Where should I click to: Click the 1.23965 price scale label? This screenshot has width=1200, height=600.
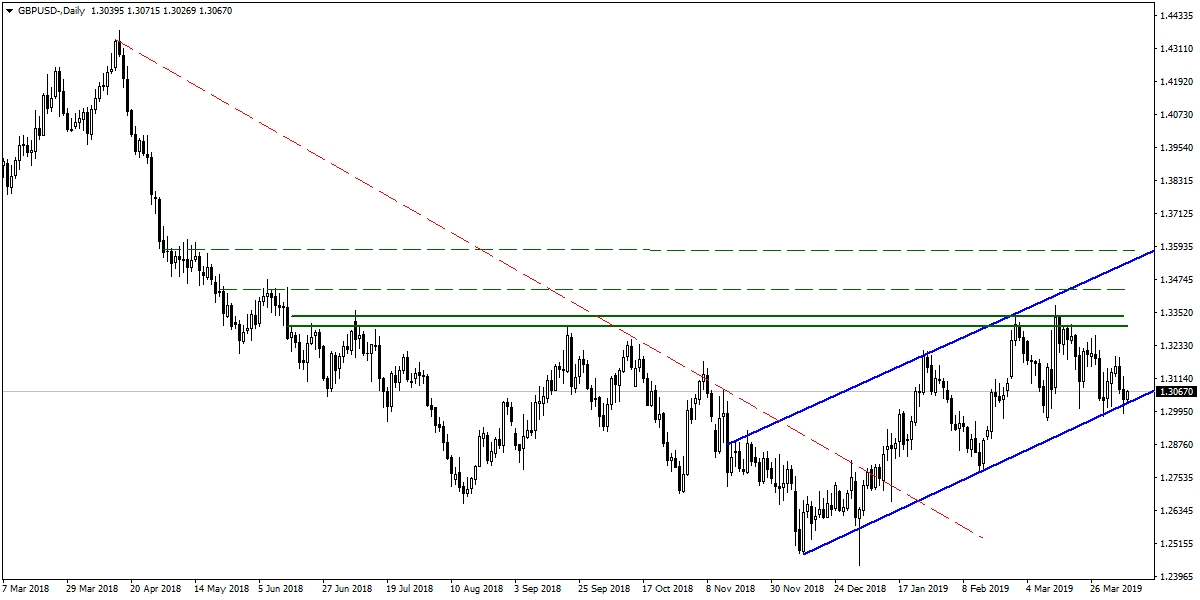coord(1178,577)
